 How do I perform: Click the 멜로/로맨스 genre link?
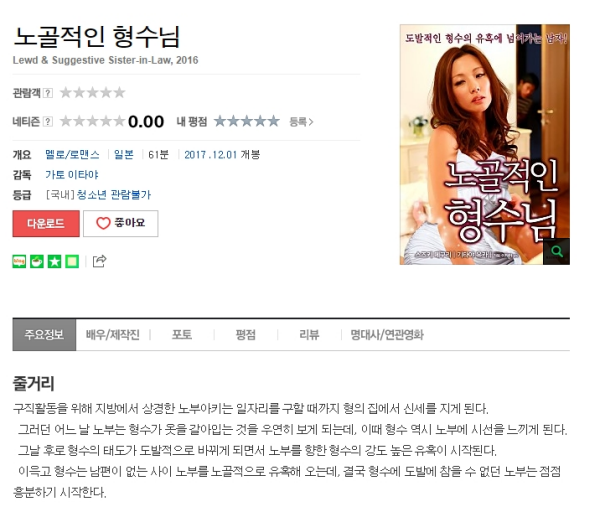pyautogui.click(x=72, y=155)
